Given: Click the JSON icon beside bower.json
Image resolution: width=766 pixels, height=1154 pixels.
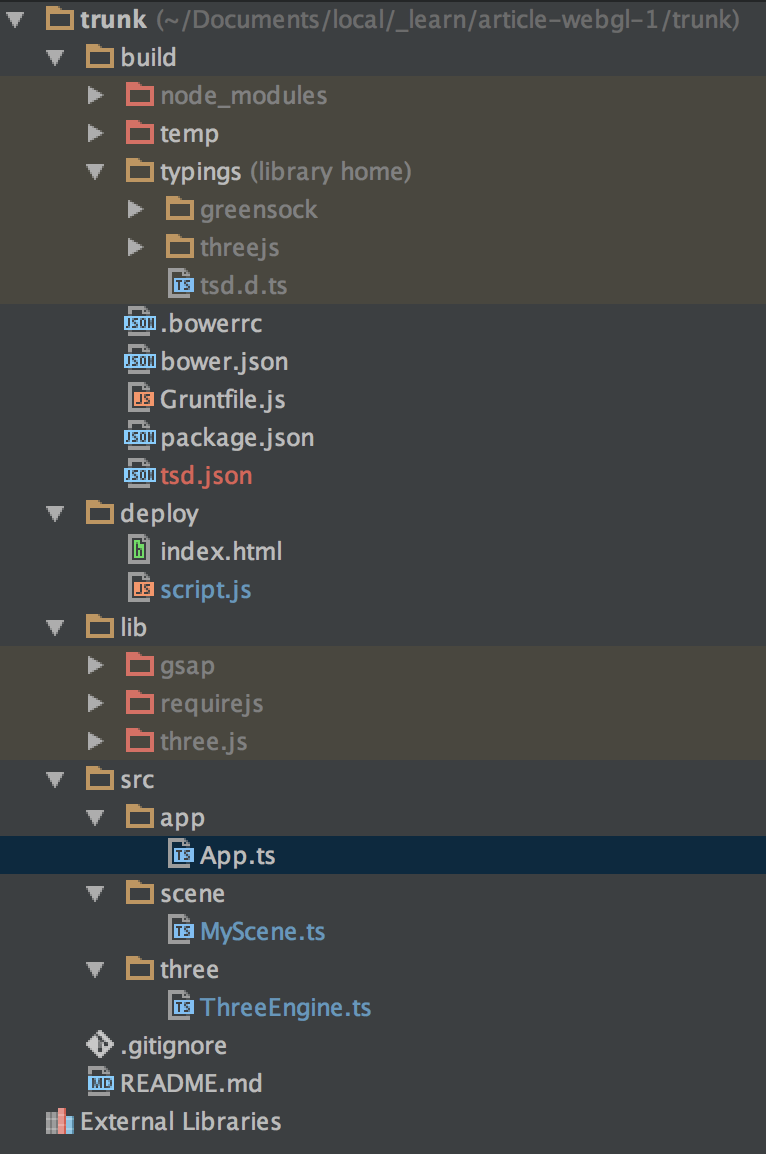Looking at the screenshot, I should (x=140, y=361).
